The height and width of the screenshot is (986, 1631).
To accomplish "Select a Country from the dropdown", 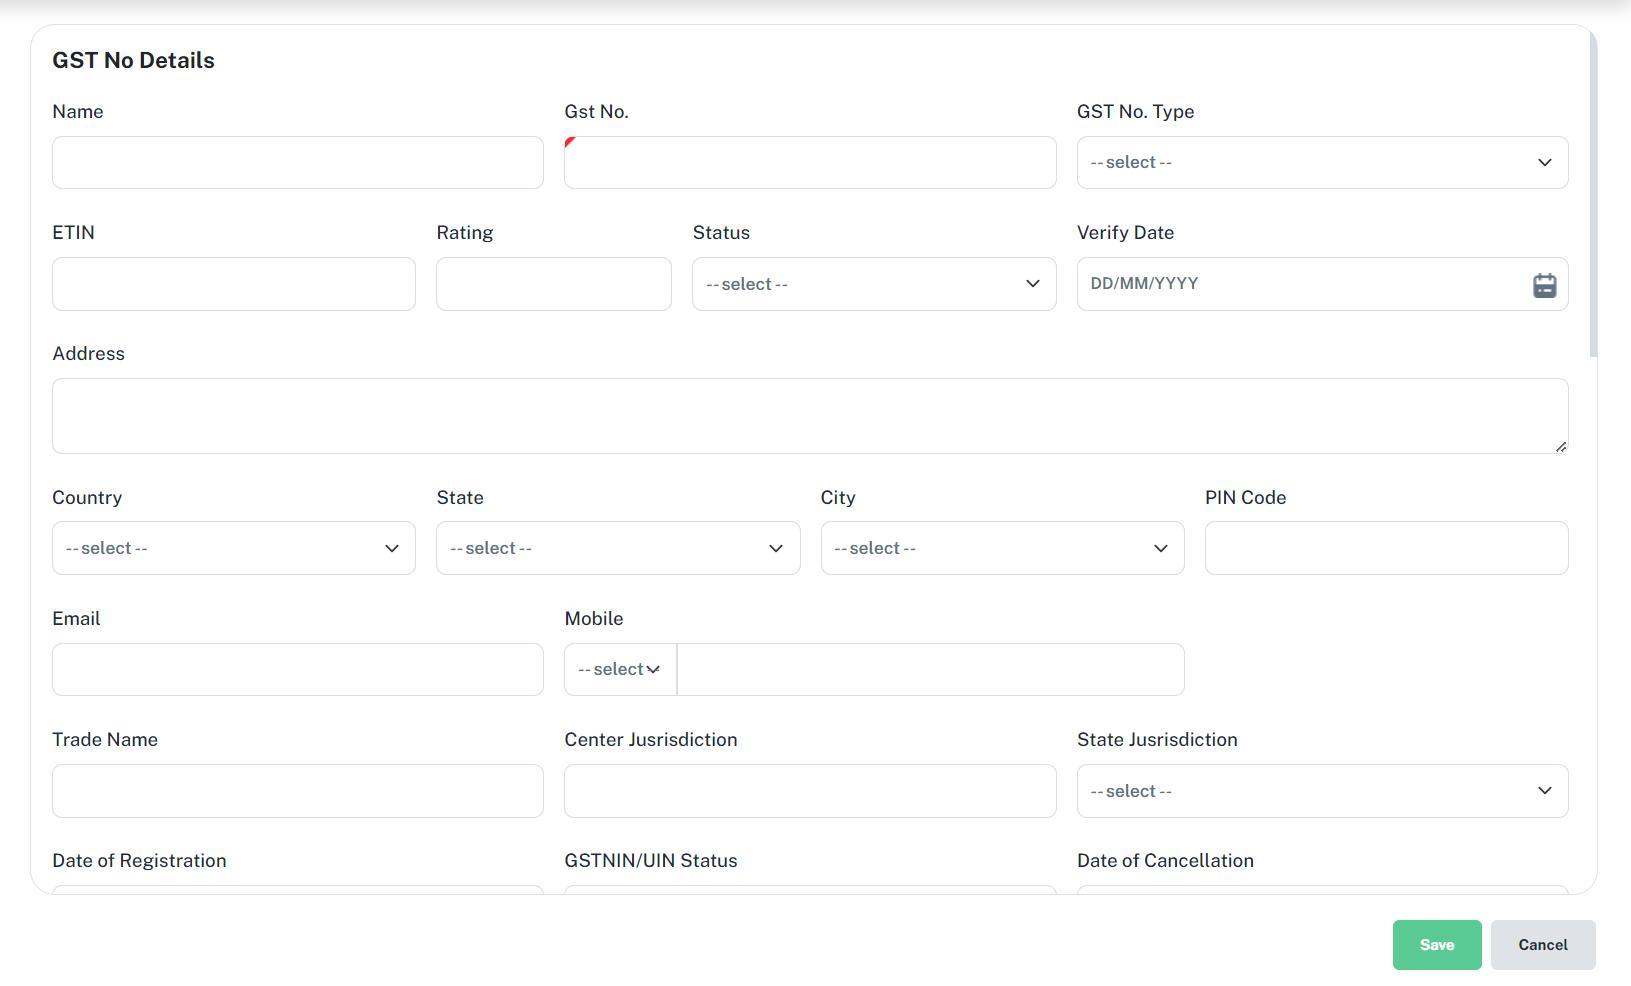I will (233, 549).
